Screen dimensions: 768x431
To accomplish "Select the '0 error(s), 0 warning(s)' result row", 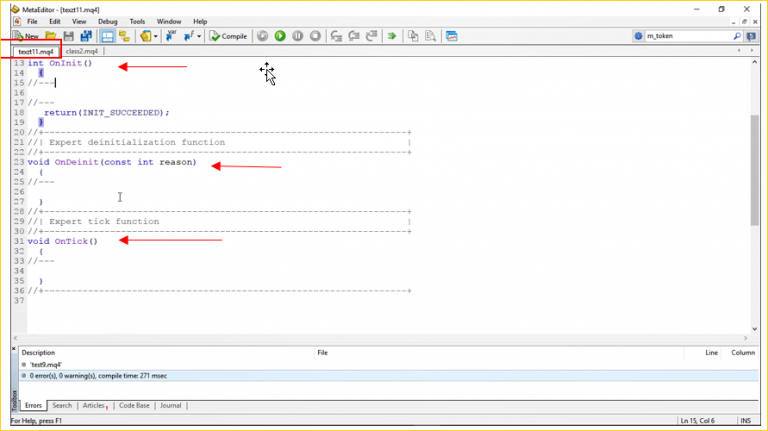I will tap(389, 376).
